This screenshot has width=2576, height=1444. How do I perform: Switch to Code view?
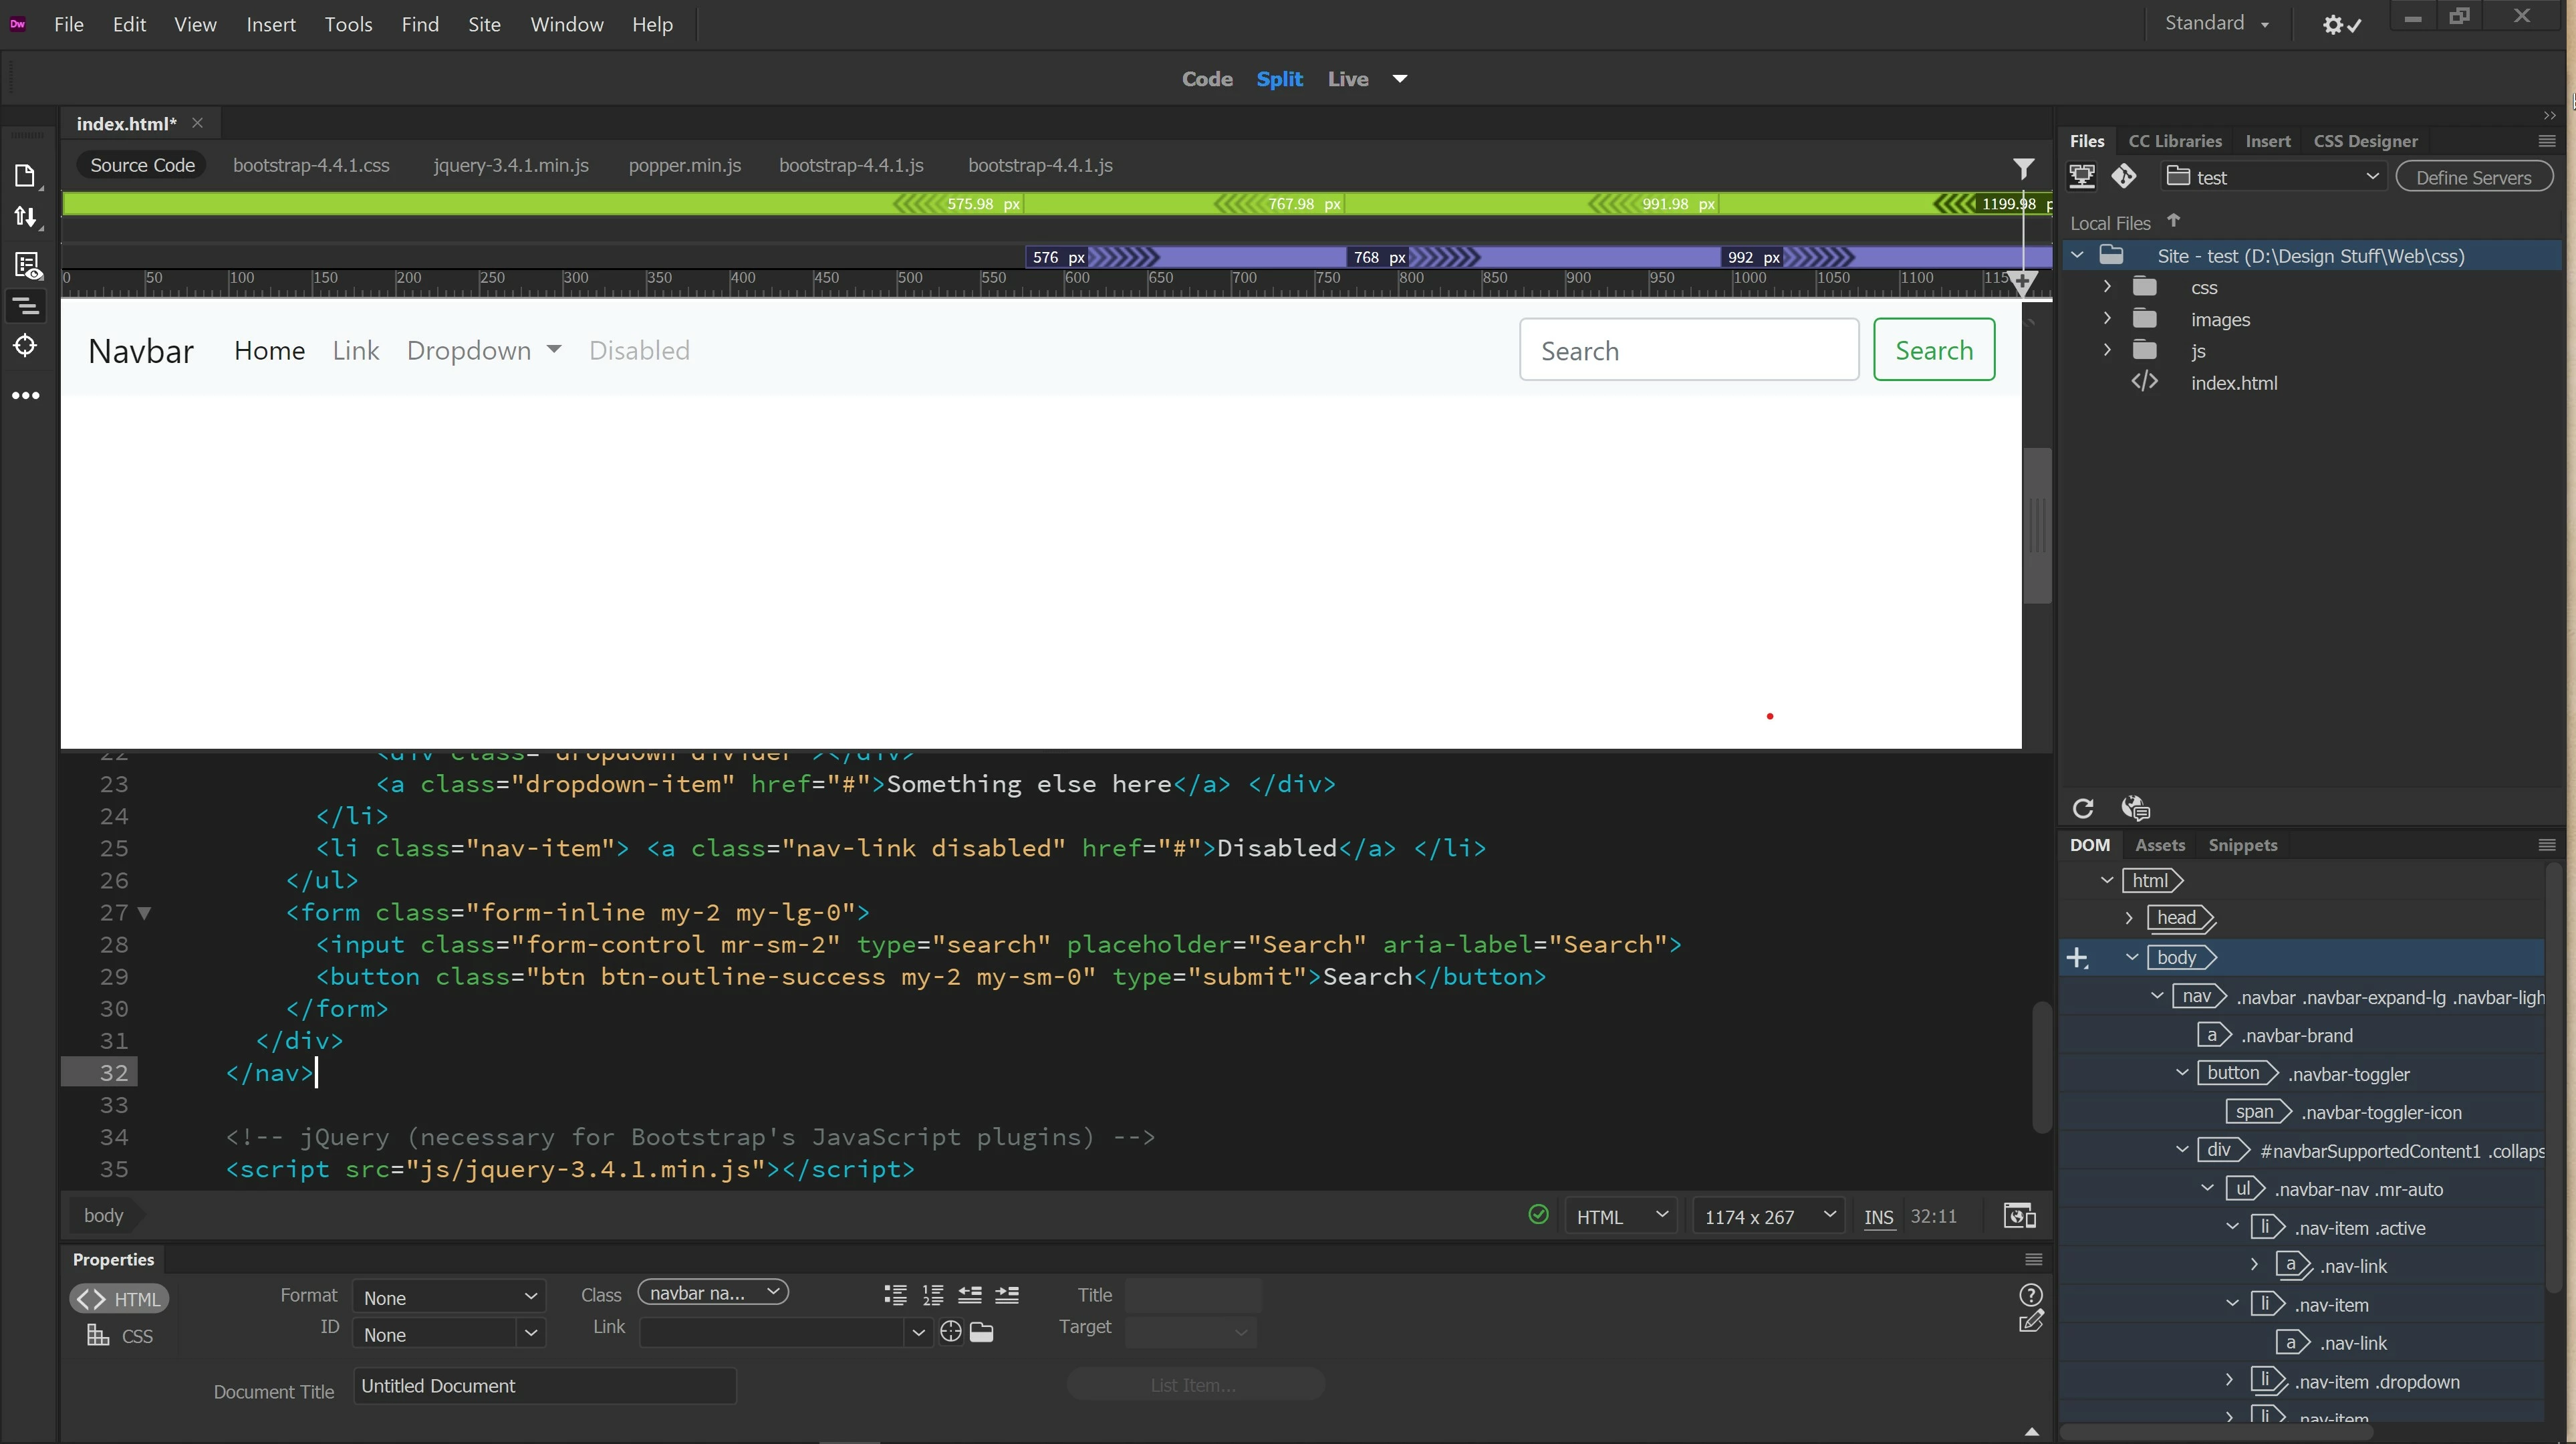[x=1206, y=79]
